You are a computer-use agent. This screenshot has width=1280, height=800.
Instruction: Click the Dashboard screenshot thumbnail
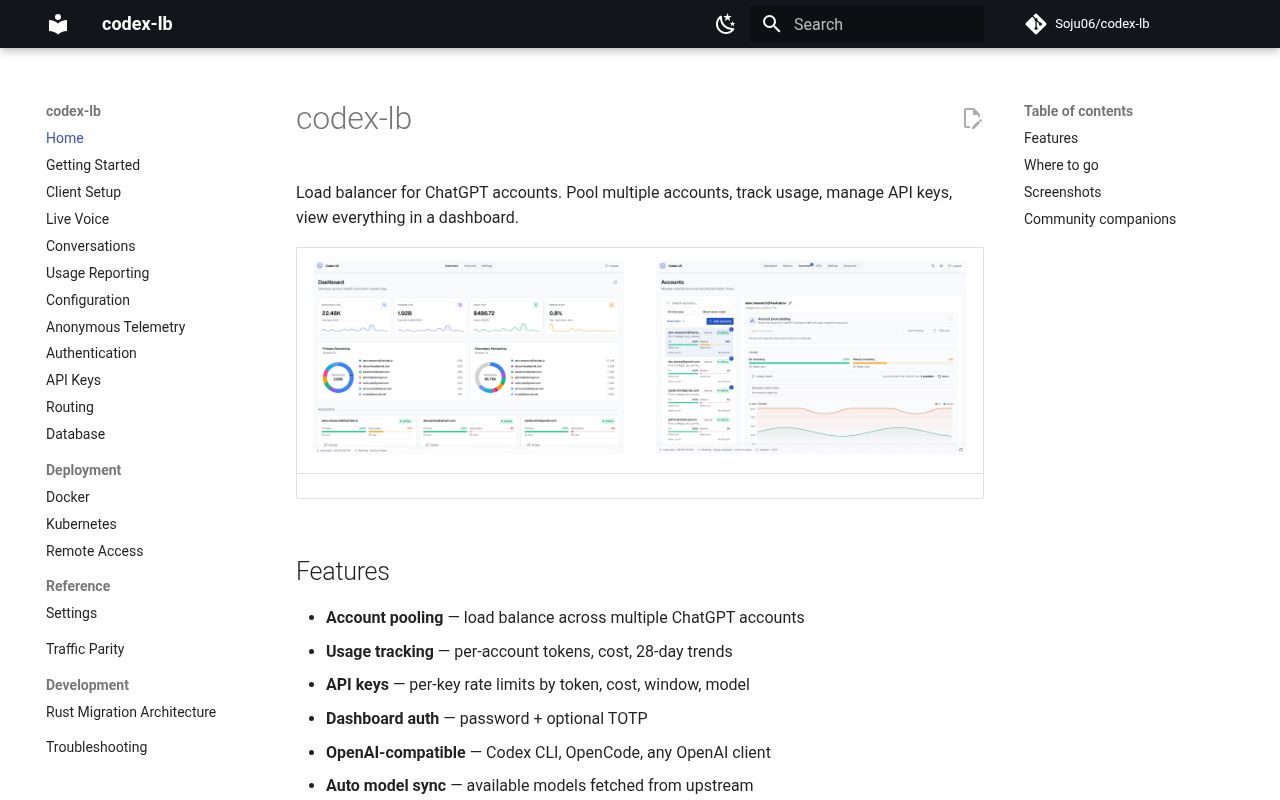pos(468,356)
